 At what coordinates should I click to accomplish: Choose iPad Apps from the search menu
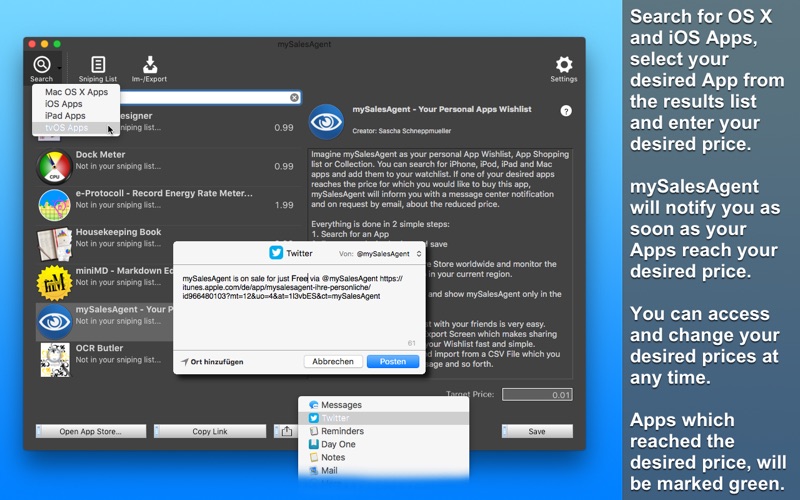coord(76,116)
